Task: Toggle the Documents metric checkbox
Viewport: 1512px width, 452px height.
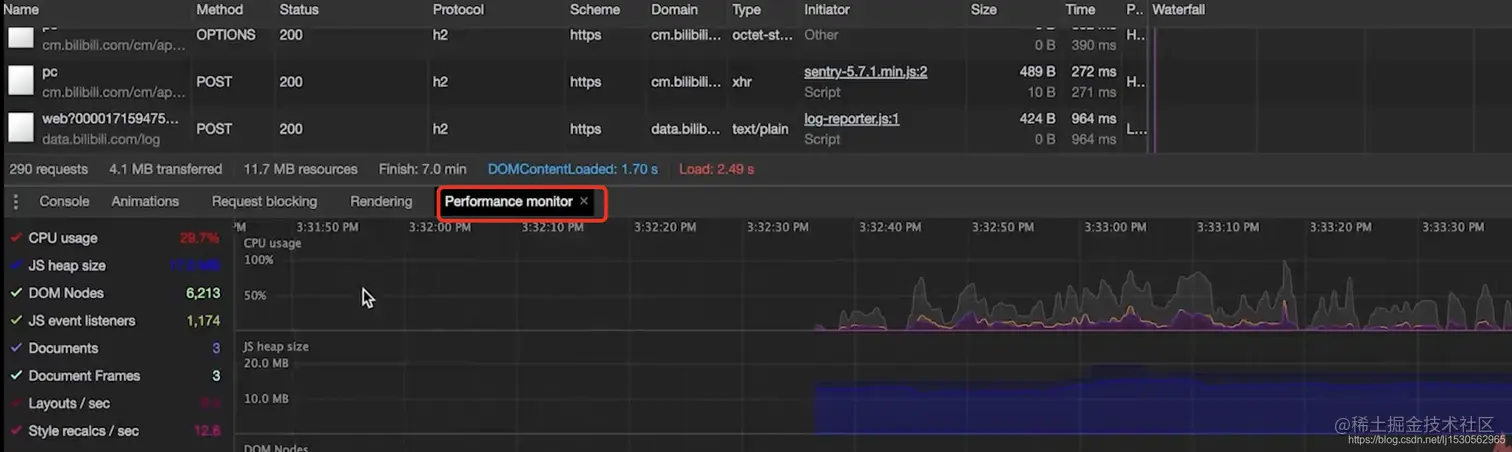Action: tap(16, 348)
